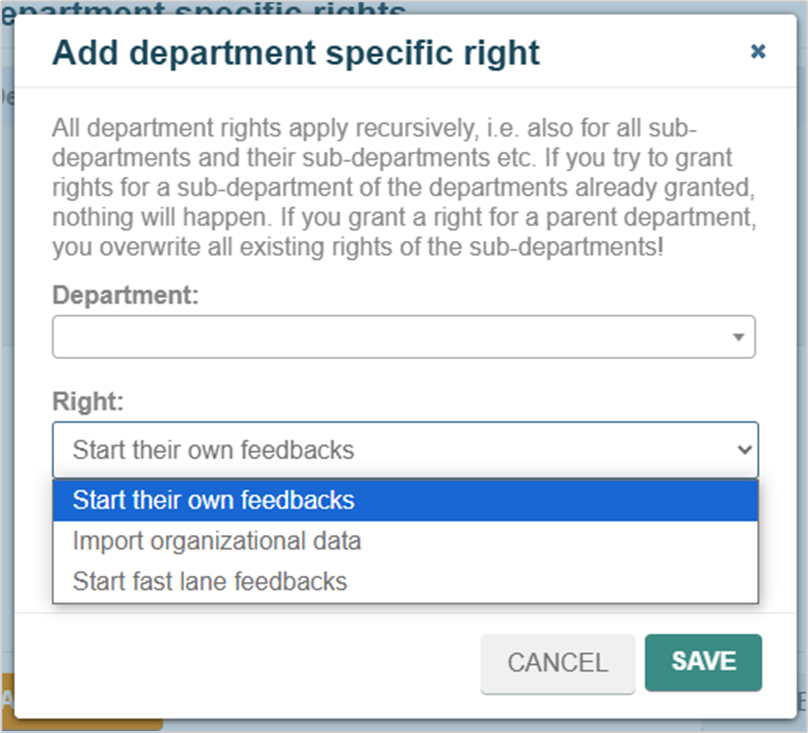Click the 'Add department specific right' title
Screen dimensions: 808x733
click(x=296, y=53)
